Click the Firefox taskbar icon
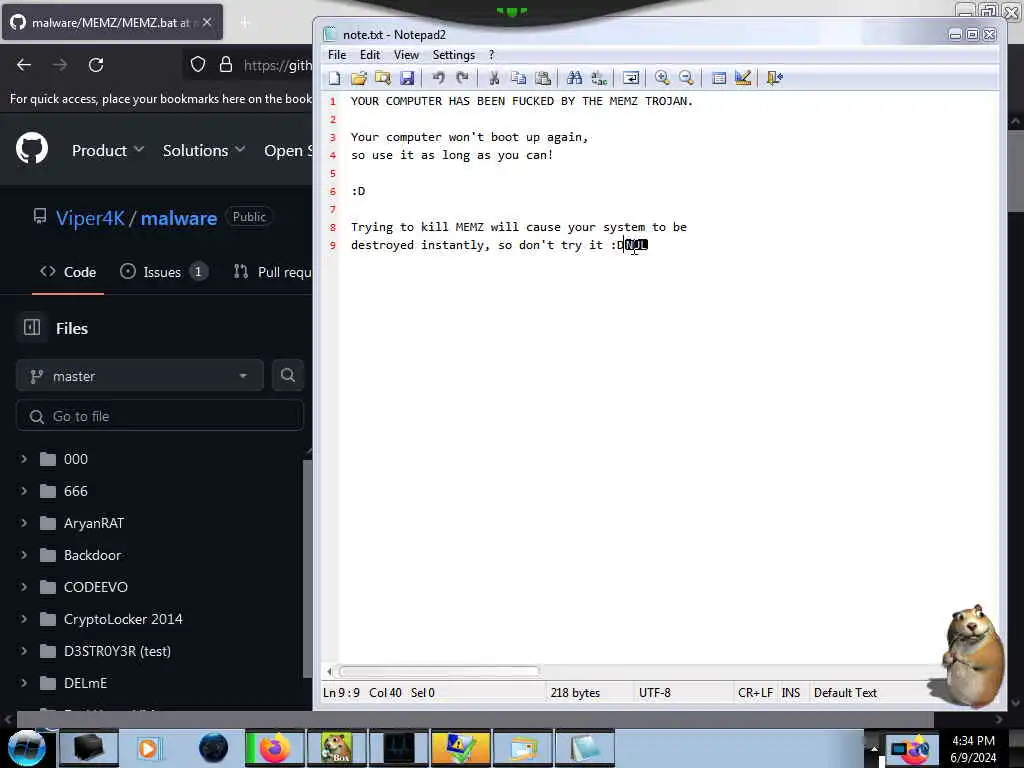Viewport: 1024px width, 768px height. 274,748
